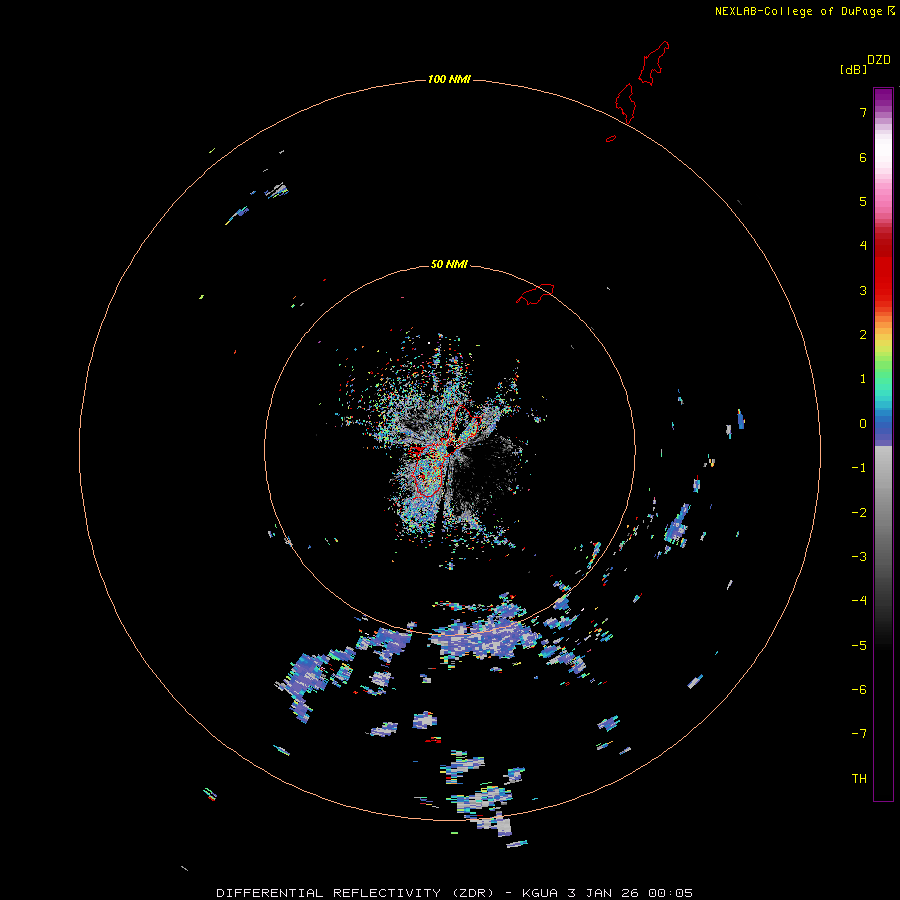Click the -1 value on the dB scale

pyautogui.click(x=859, y=468)
